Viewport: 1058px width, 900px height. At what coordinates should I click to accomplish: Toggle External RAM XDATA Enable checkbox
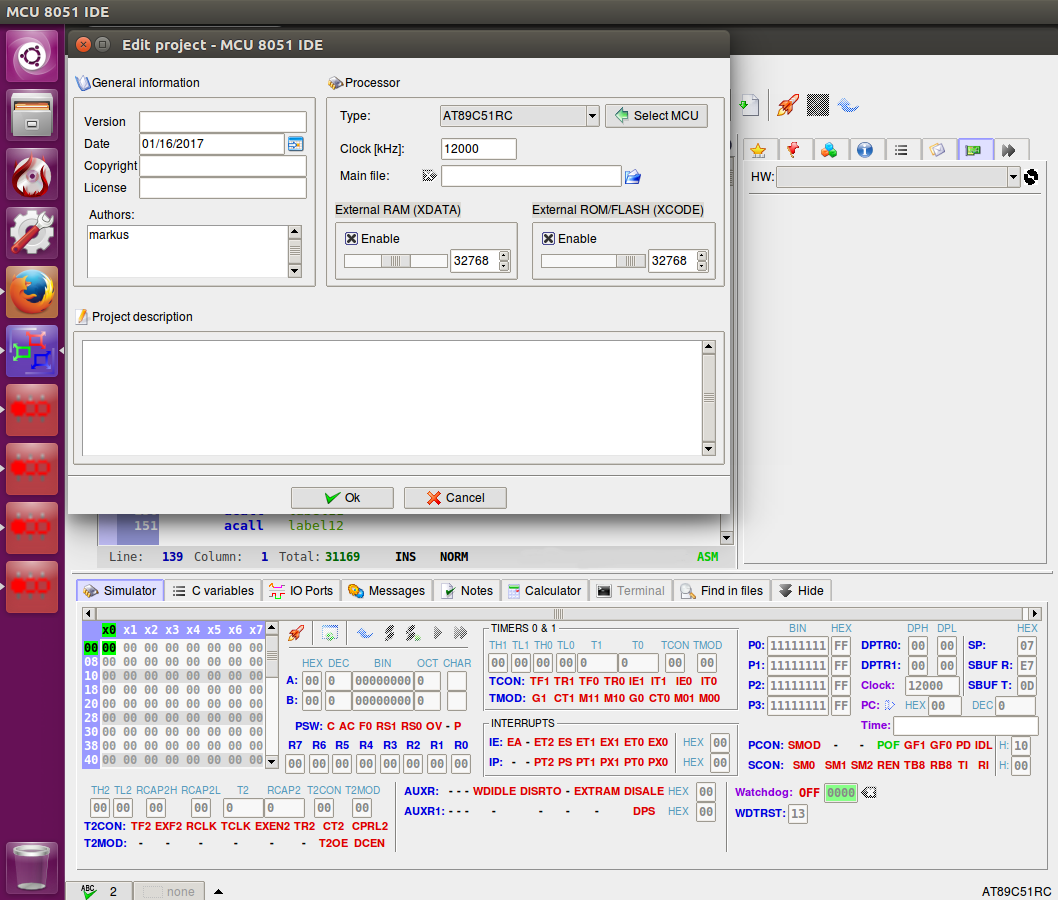coord(352,239)
